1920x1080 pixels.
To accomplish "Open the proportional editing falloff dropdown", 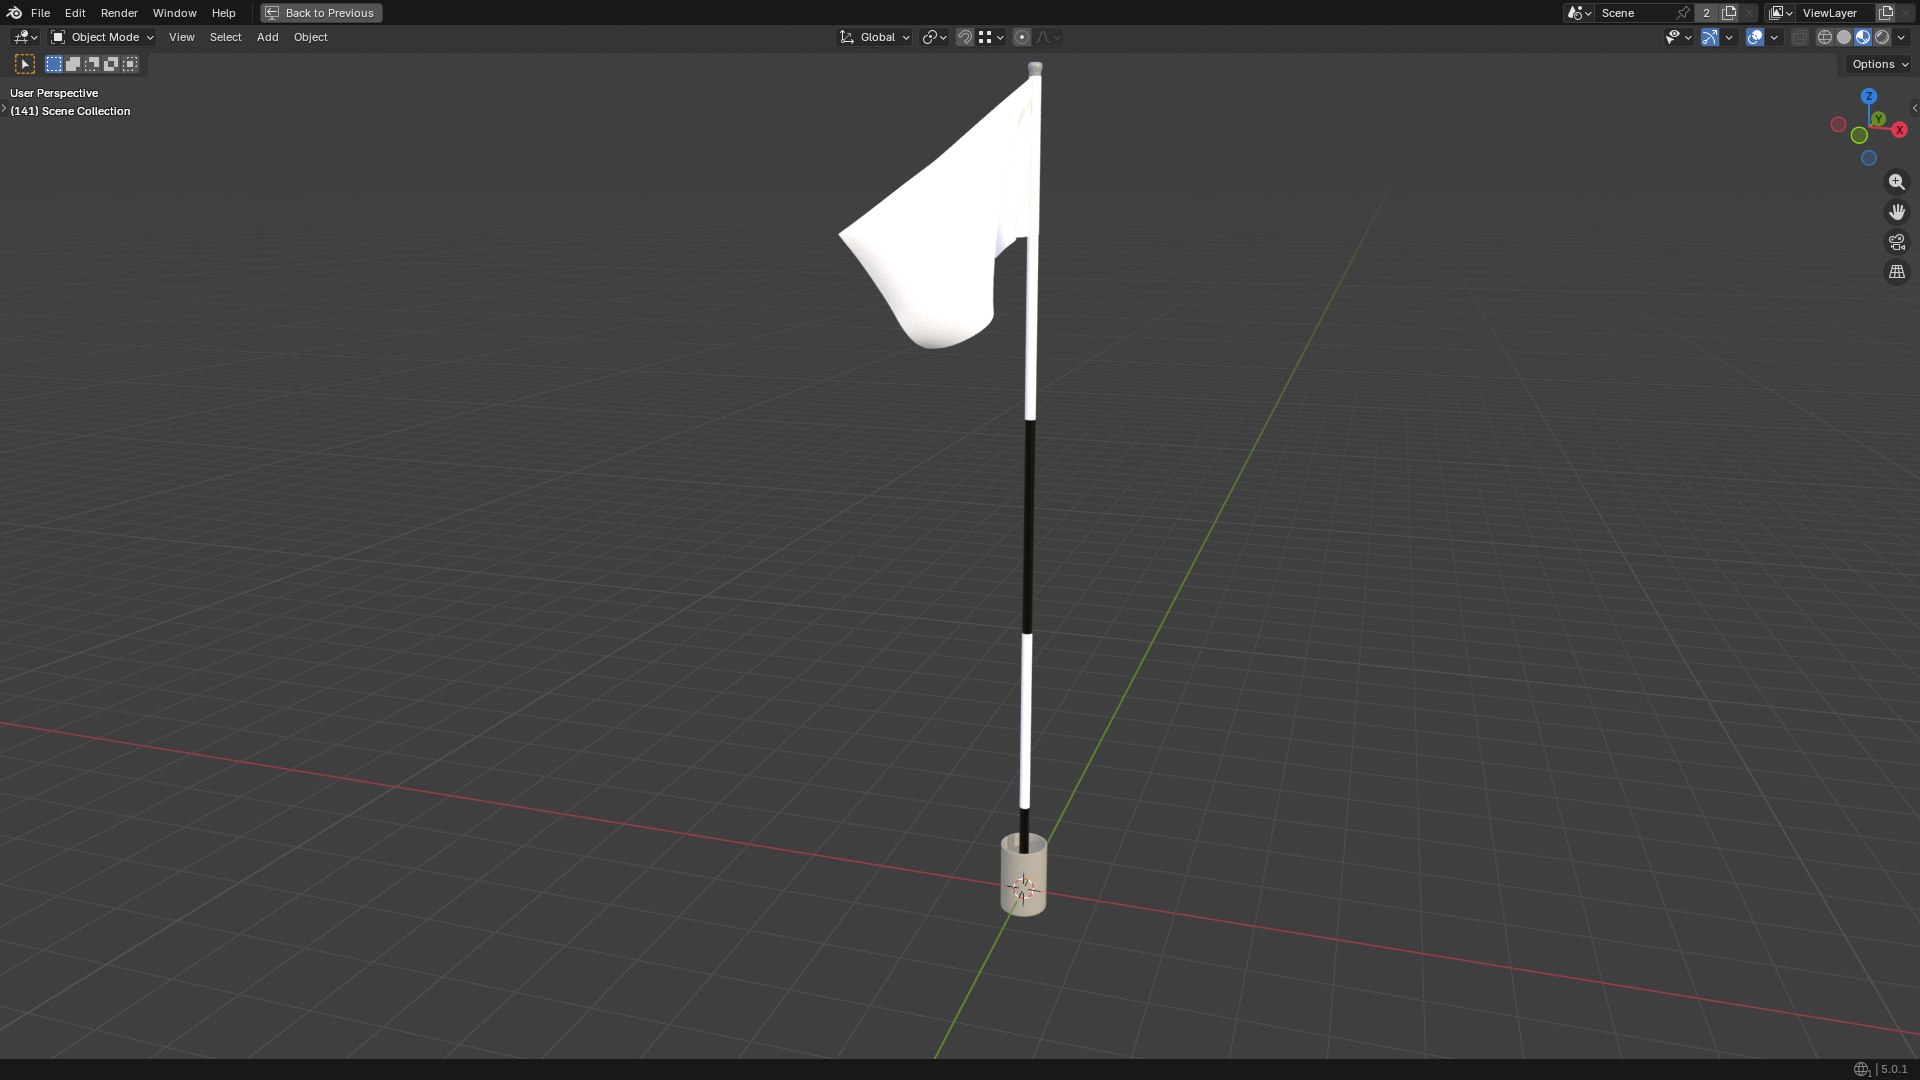I will coord(1048,37).
